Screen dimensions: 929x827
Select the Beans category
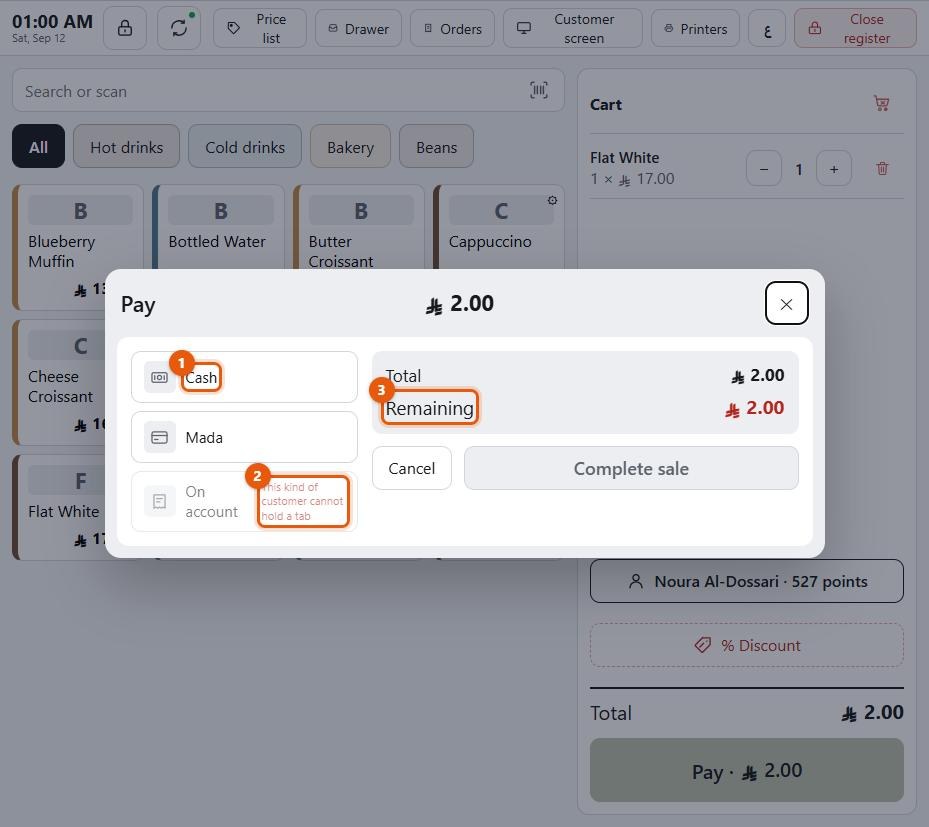click(436, 146)
